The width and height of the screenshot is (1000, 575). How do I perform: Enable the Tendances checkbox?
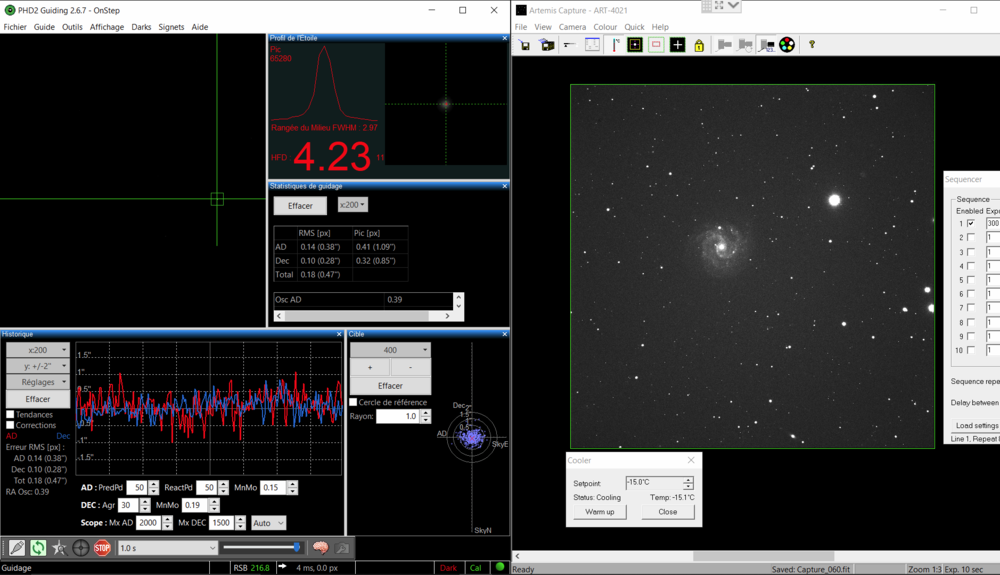pyautogui.click(x=10, y=414)
